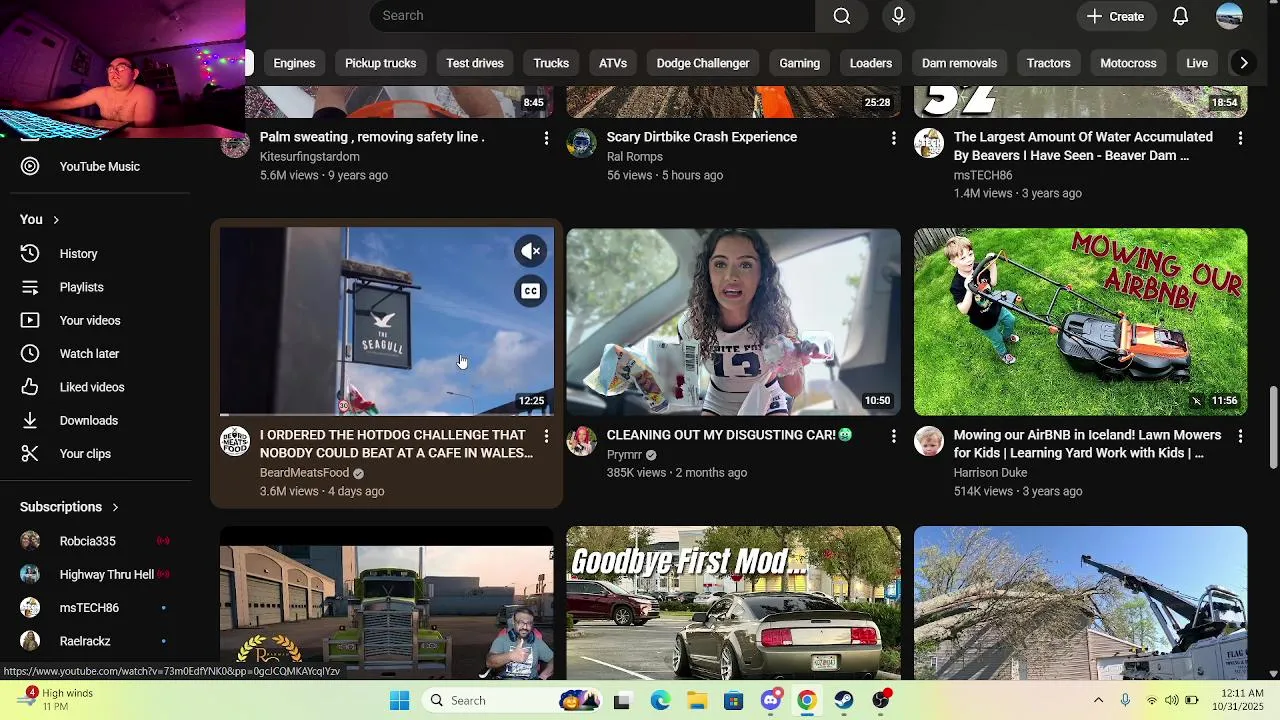Play the Goodbye First Mod thumbnail

coord(733,602)
